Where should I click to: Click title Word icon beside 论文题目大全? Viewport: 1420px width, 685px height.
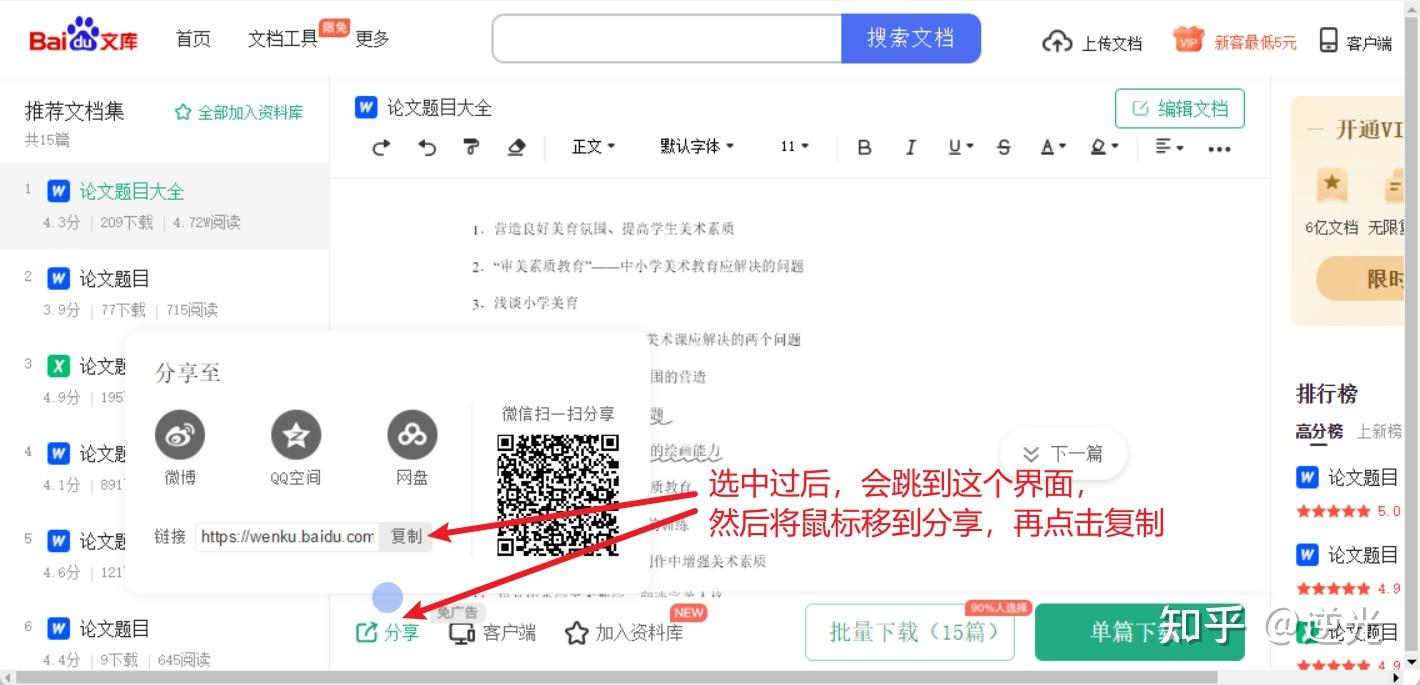click(x=366, y=108)
